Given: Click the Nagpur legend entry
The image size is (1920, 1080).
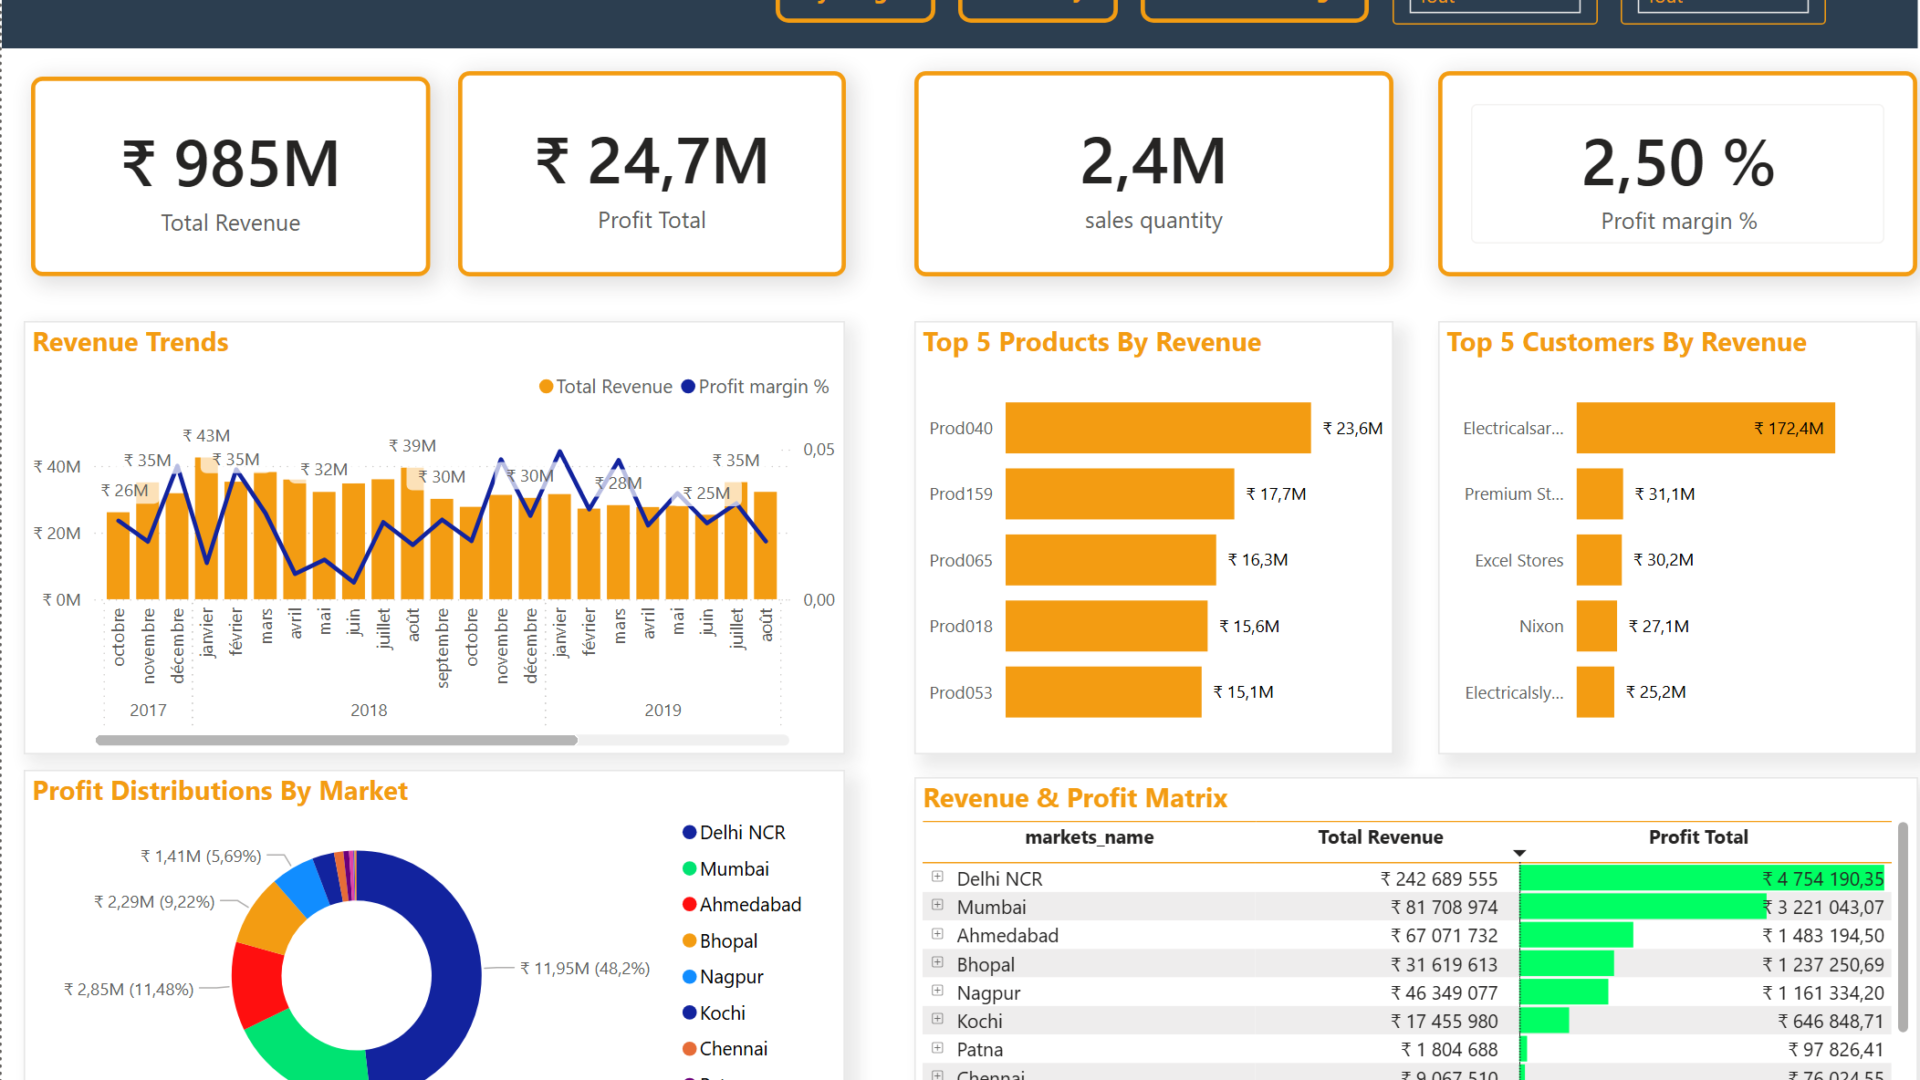Looking at the screenshot, I should (731, 977).
